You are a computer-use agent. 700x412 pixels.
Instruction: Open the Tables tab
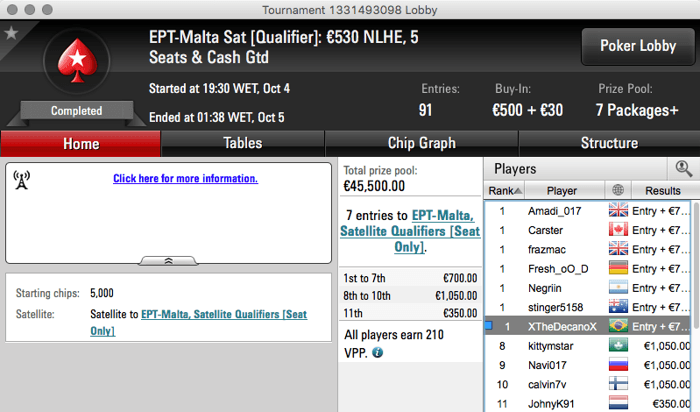[x=242, y=144]
